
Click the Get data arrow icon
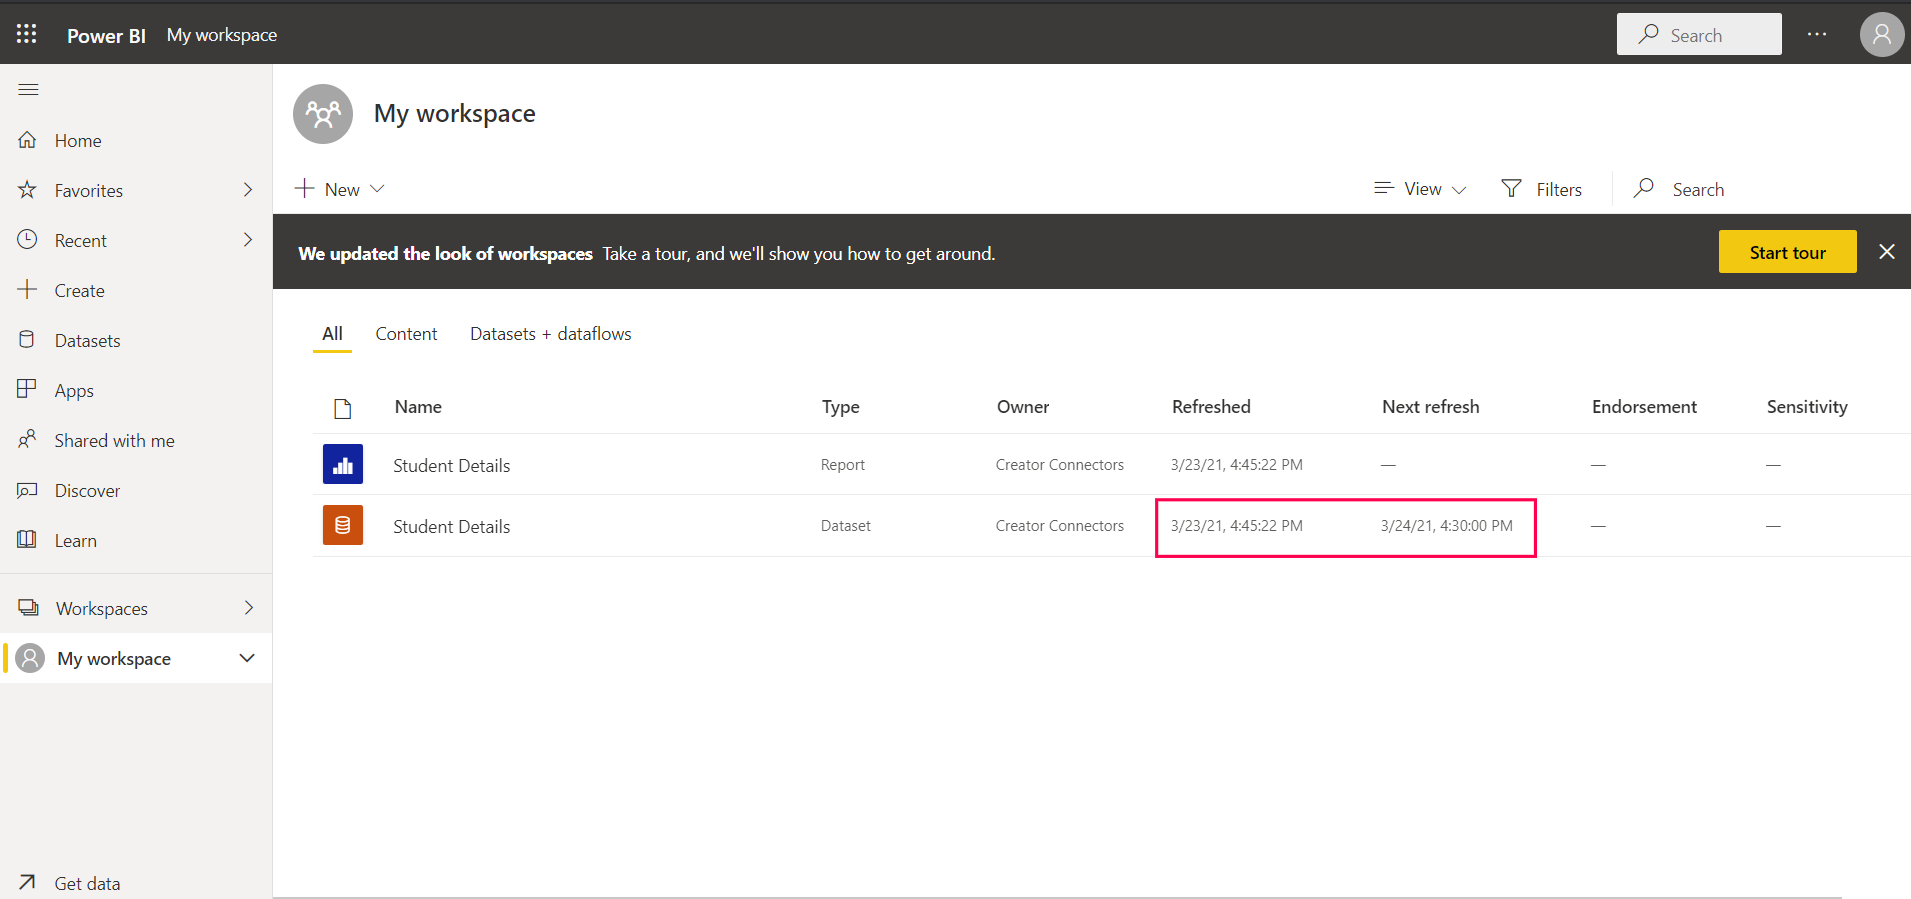click(x=28, y=883)
